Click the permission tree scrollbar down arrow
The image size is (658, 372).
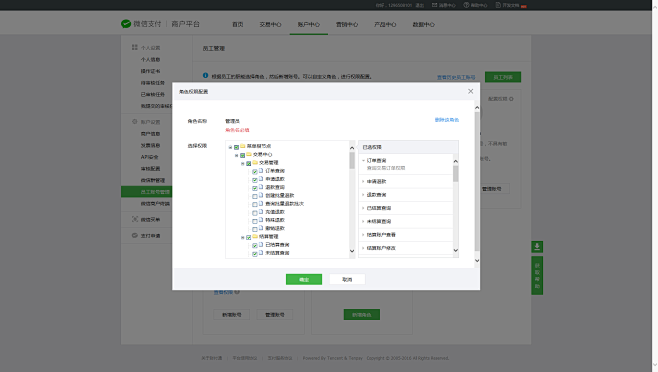point(352,251)
